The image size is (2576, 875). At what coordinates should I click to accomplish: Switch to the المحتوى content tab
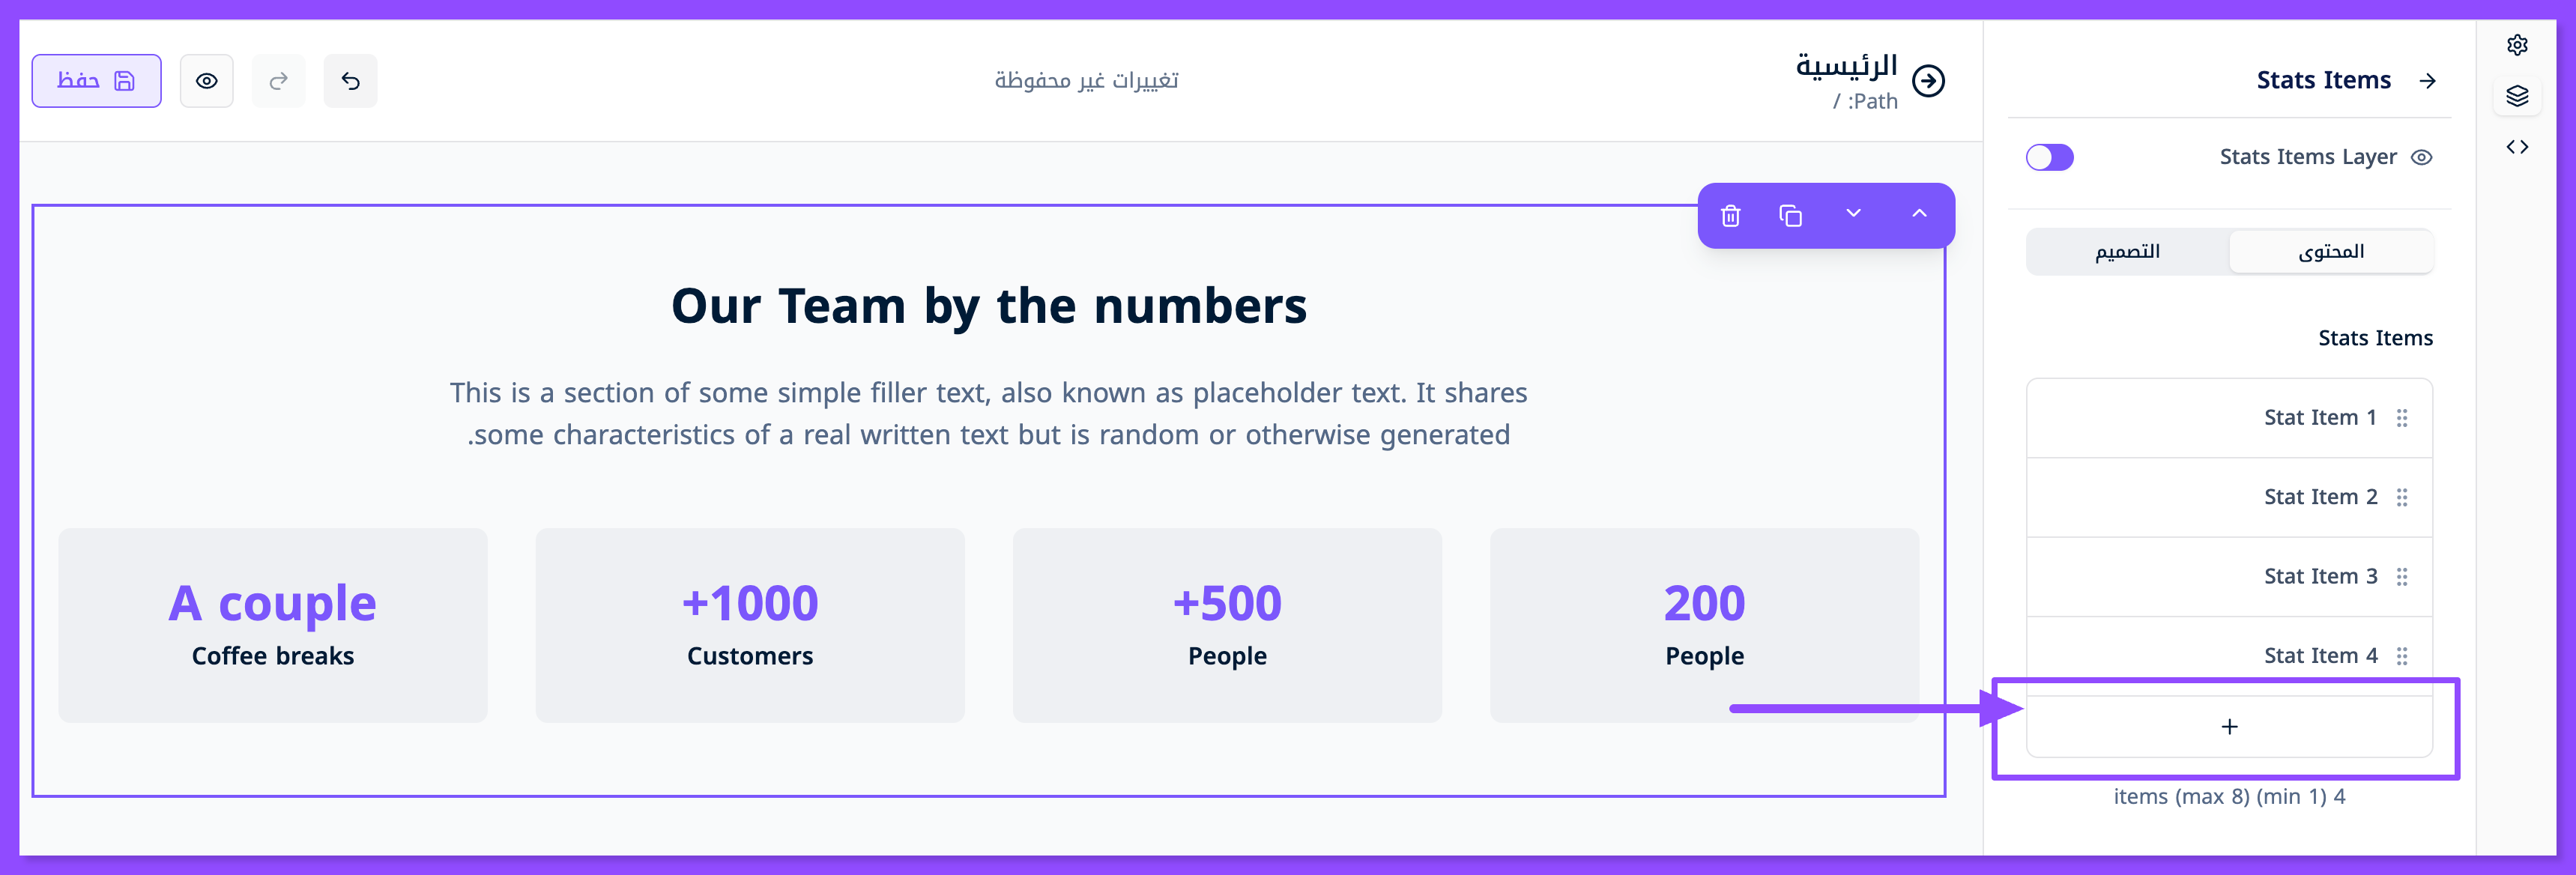point(2331,252)
